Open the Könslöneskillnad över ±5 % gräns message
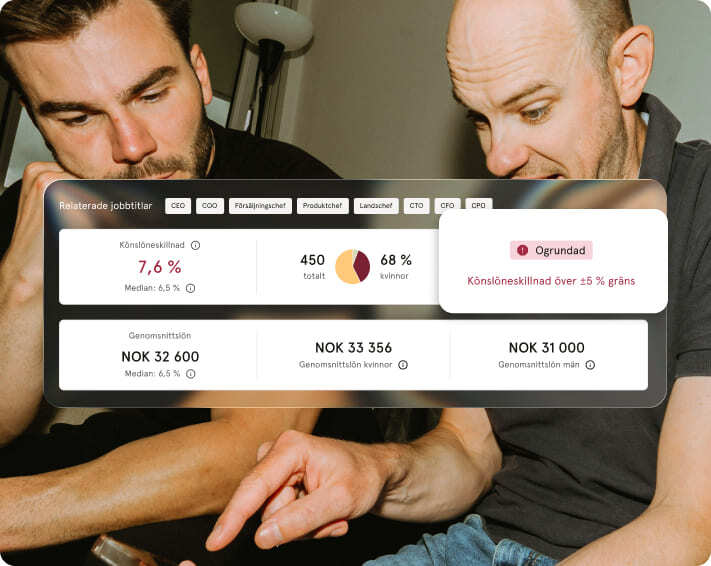 click(x=551, y=281)
